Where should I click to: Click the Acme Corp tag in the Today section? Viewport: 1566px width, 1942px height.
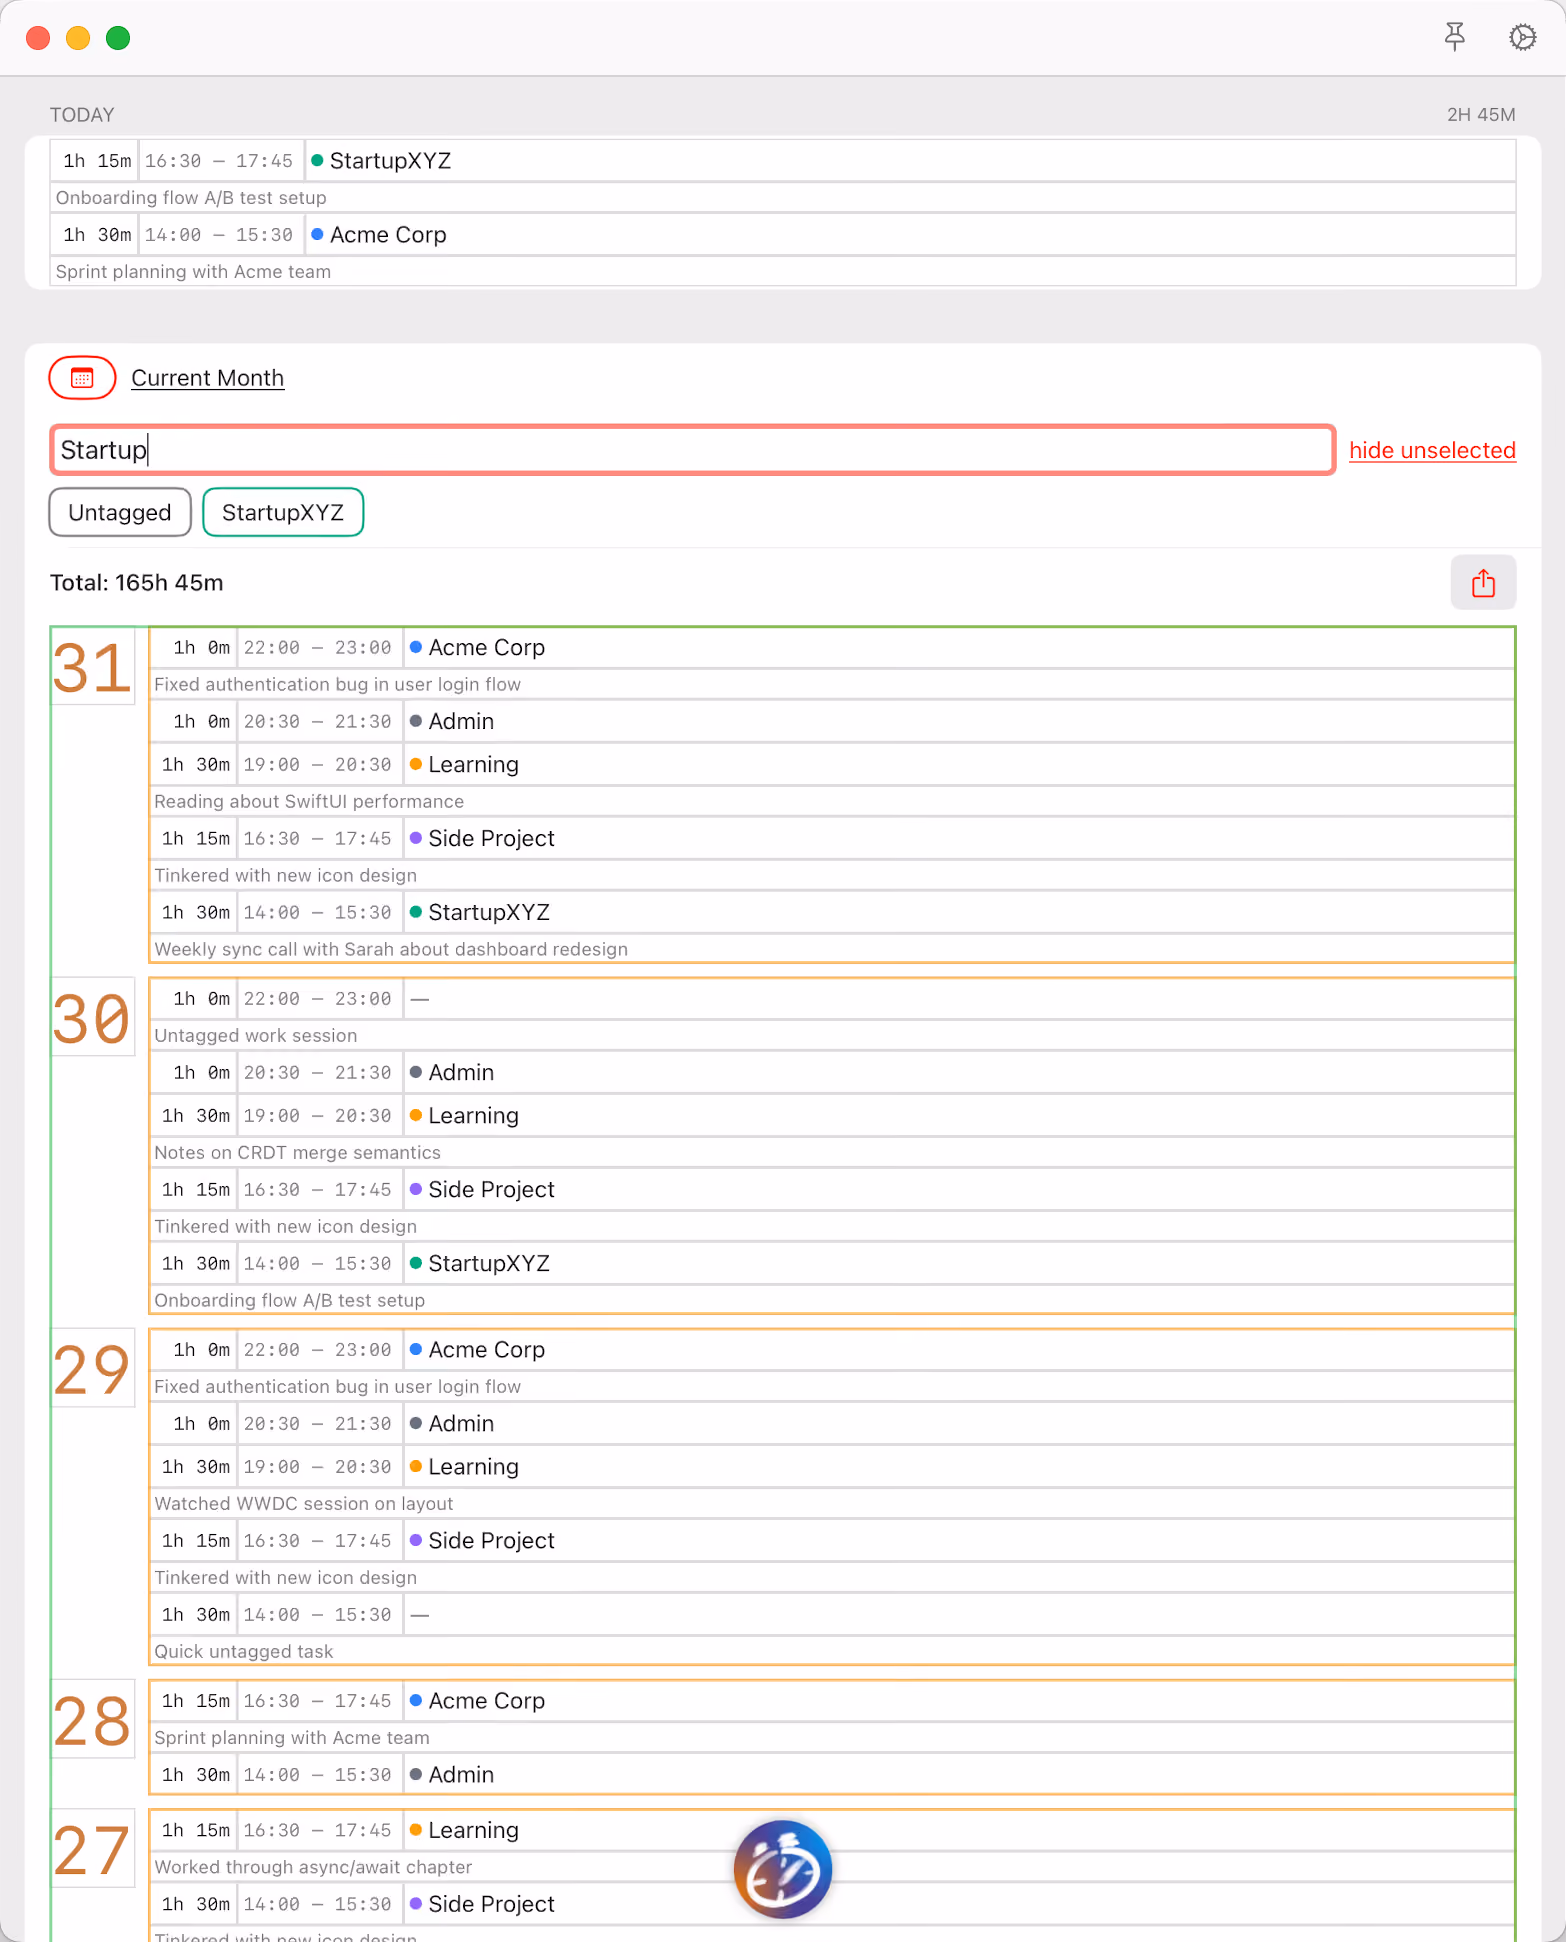coord(388,235)
